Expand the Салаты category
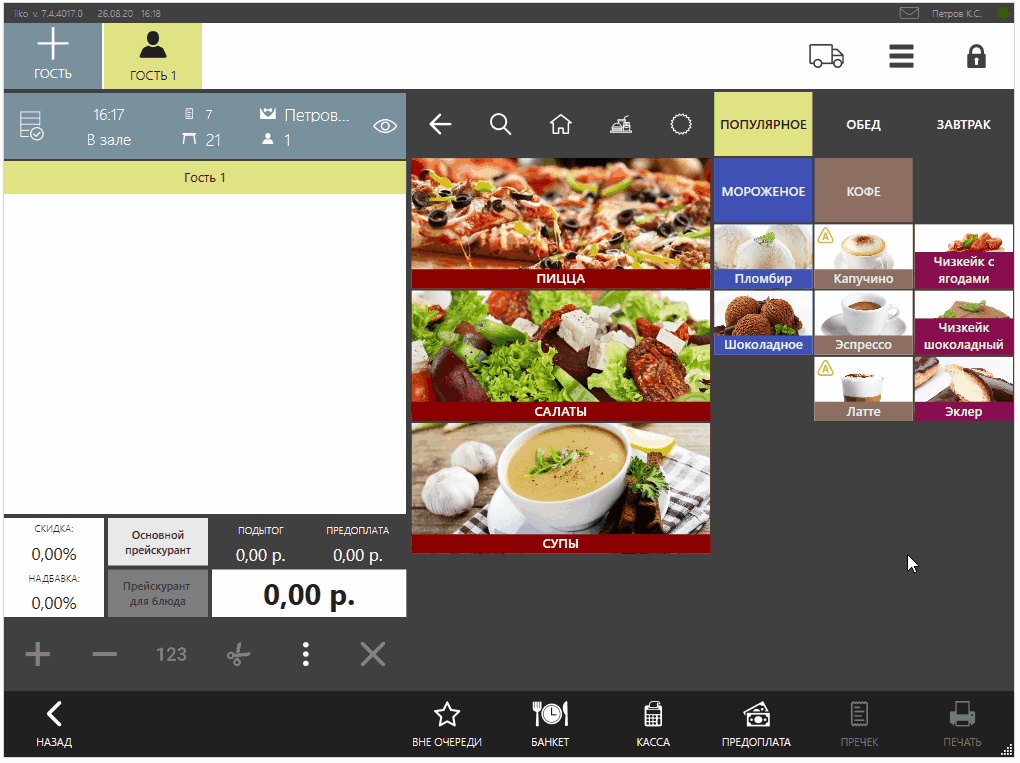Image resolution: width=1020 pixels, height=763 pixels. point(561,356)
